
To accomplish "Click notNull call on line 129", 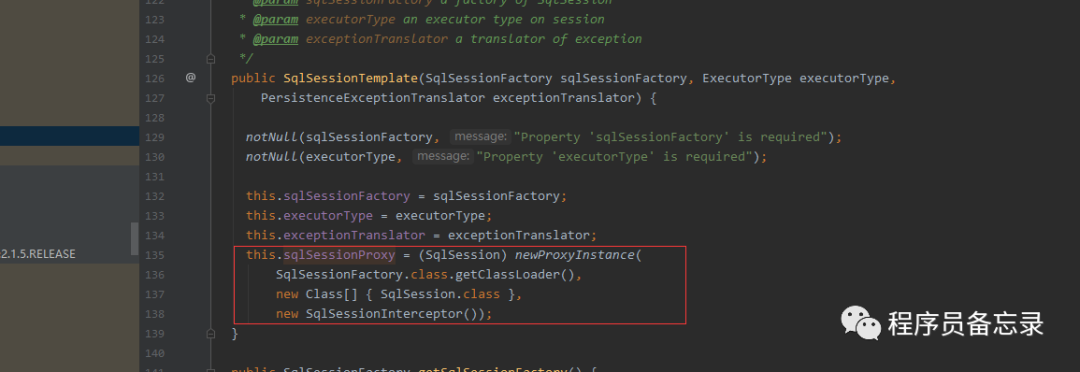I will coord(272,137).
